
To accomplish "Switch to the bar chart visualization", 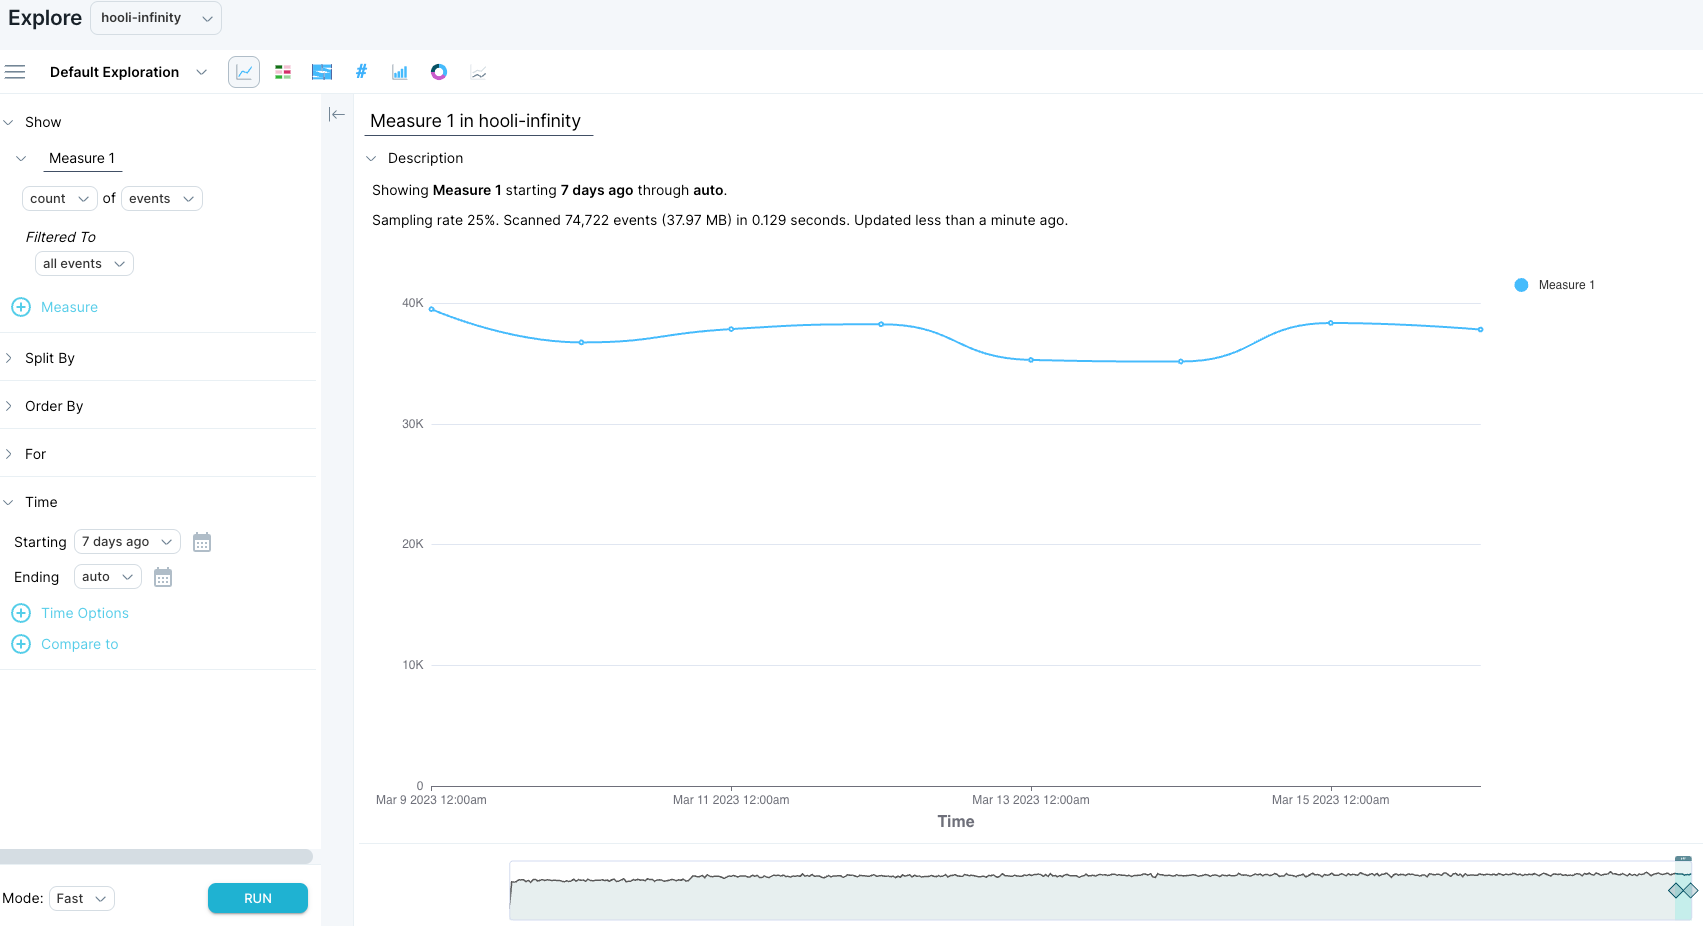I will coord(400,72).
